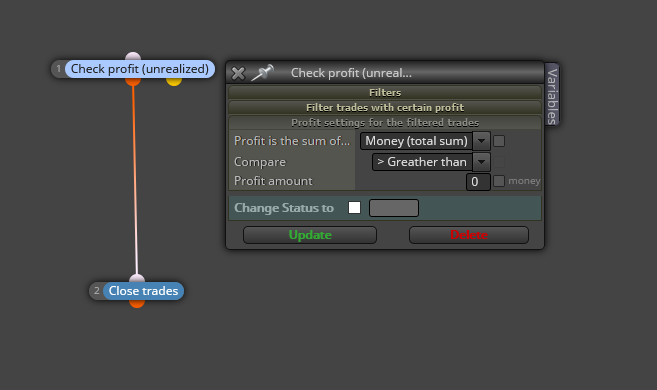Click Close trades block's orange output connector
This screenshot has height=390, width=657.
(137, 303)
